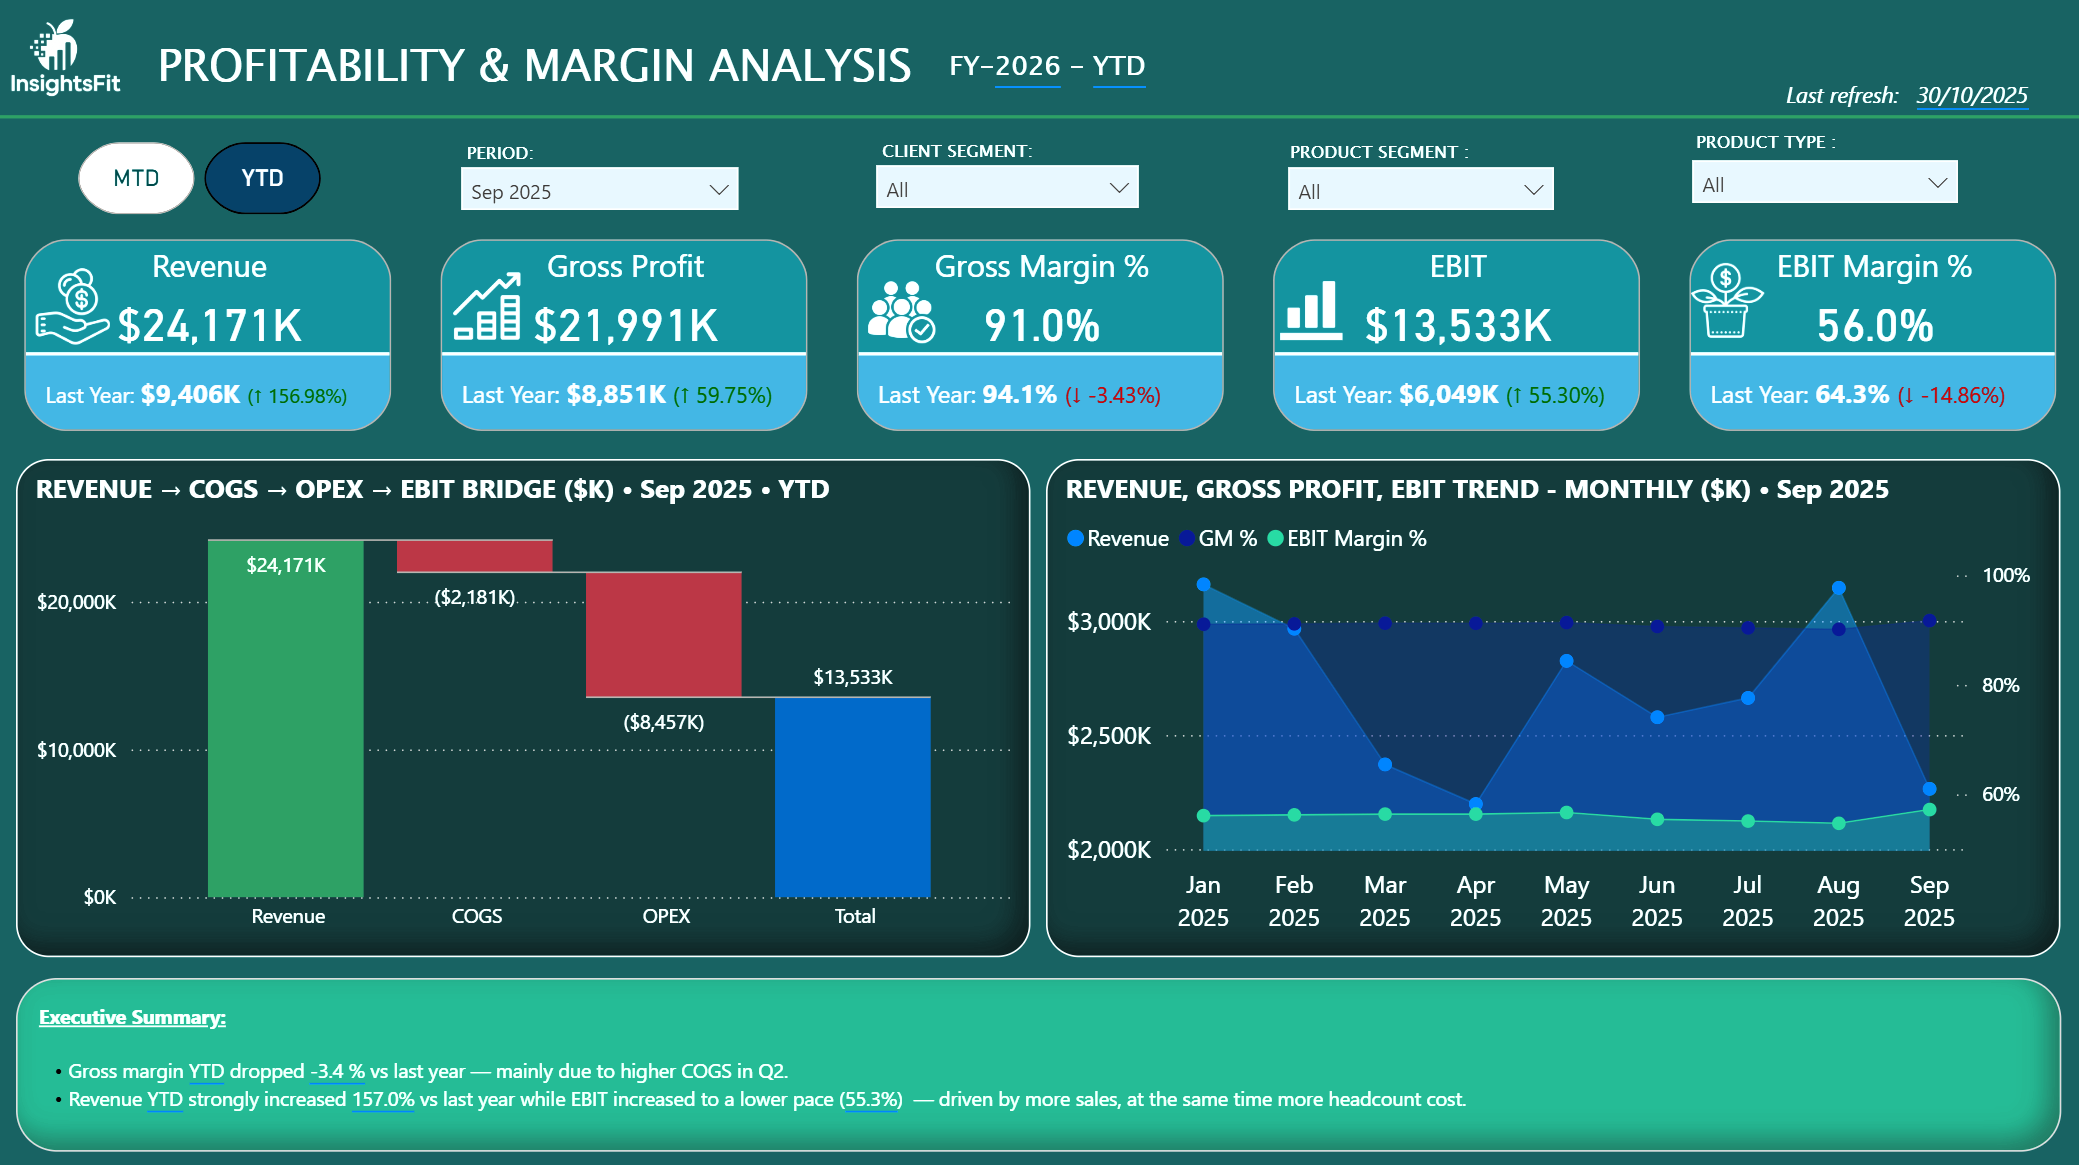Select the YTD toggle button
The width and height of the screenshot is (2079, 1165).
coord(262,178)
